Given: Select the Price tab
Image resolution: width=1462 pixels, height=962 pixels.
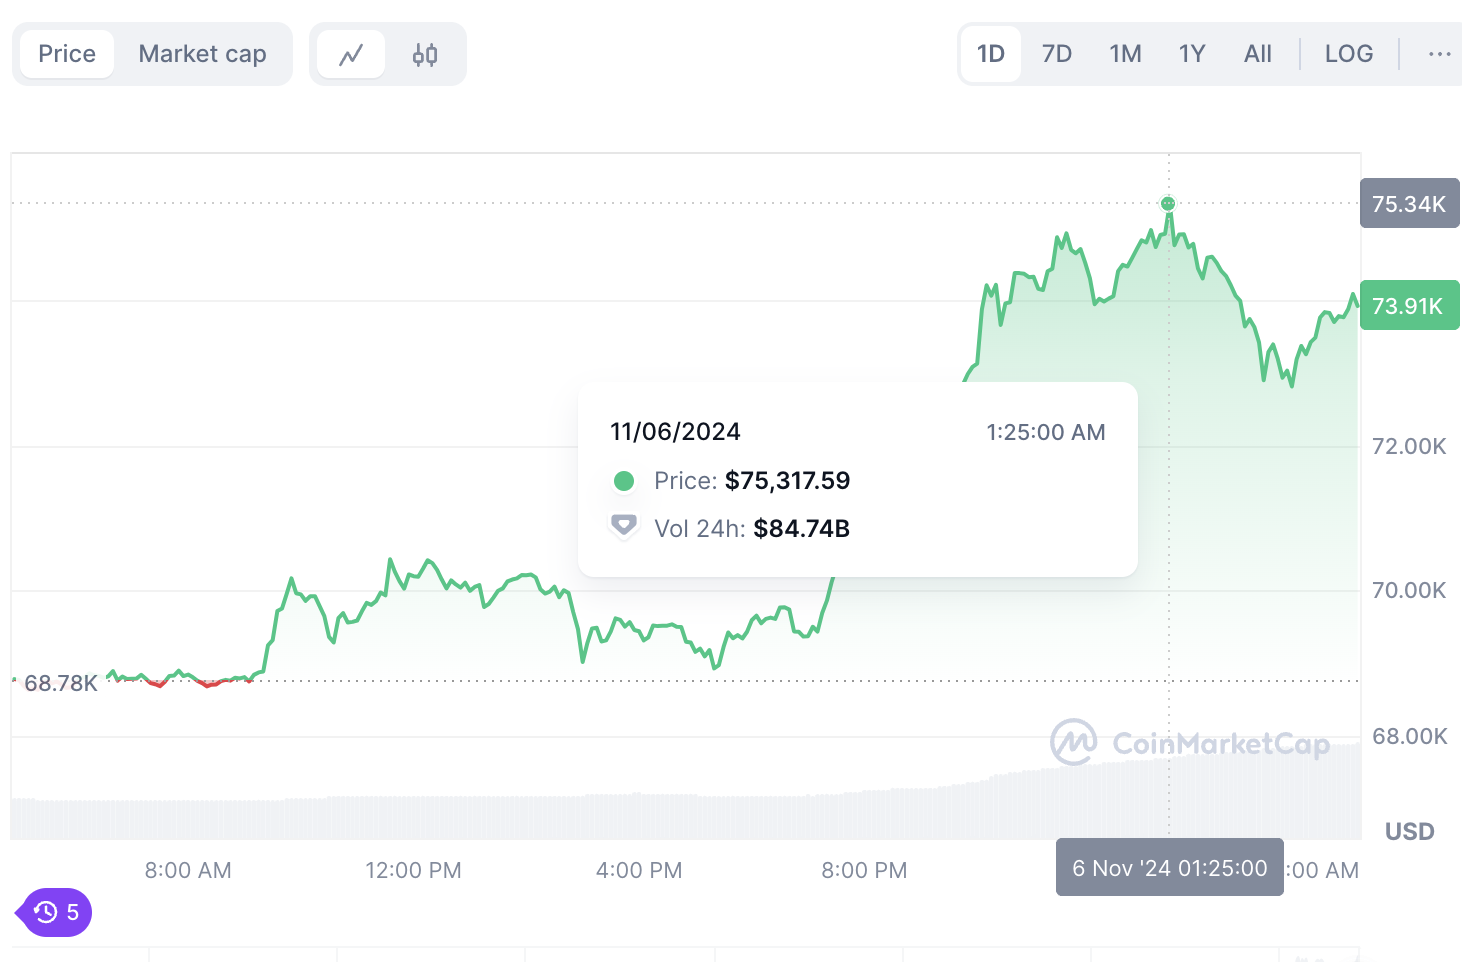Looking at the screenshot, I should (67, 54).
